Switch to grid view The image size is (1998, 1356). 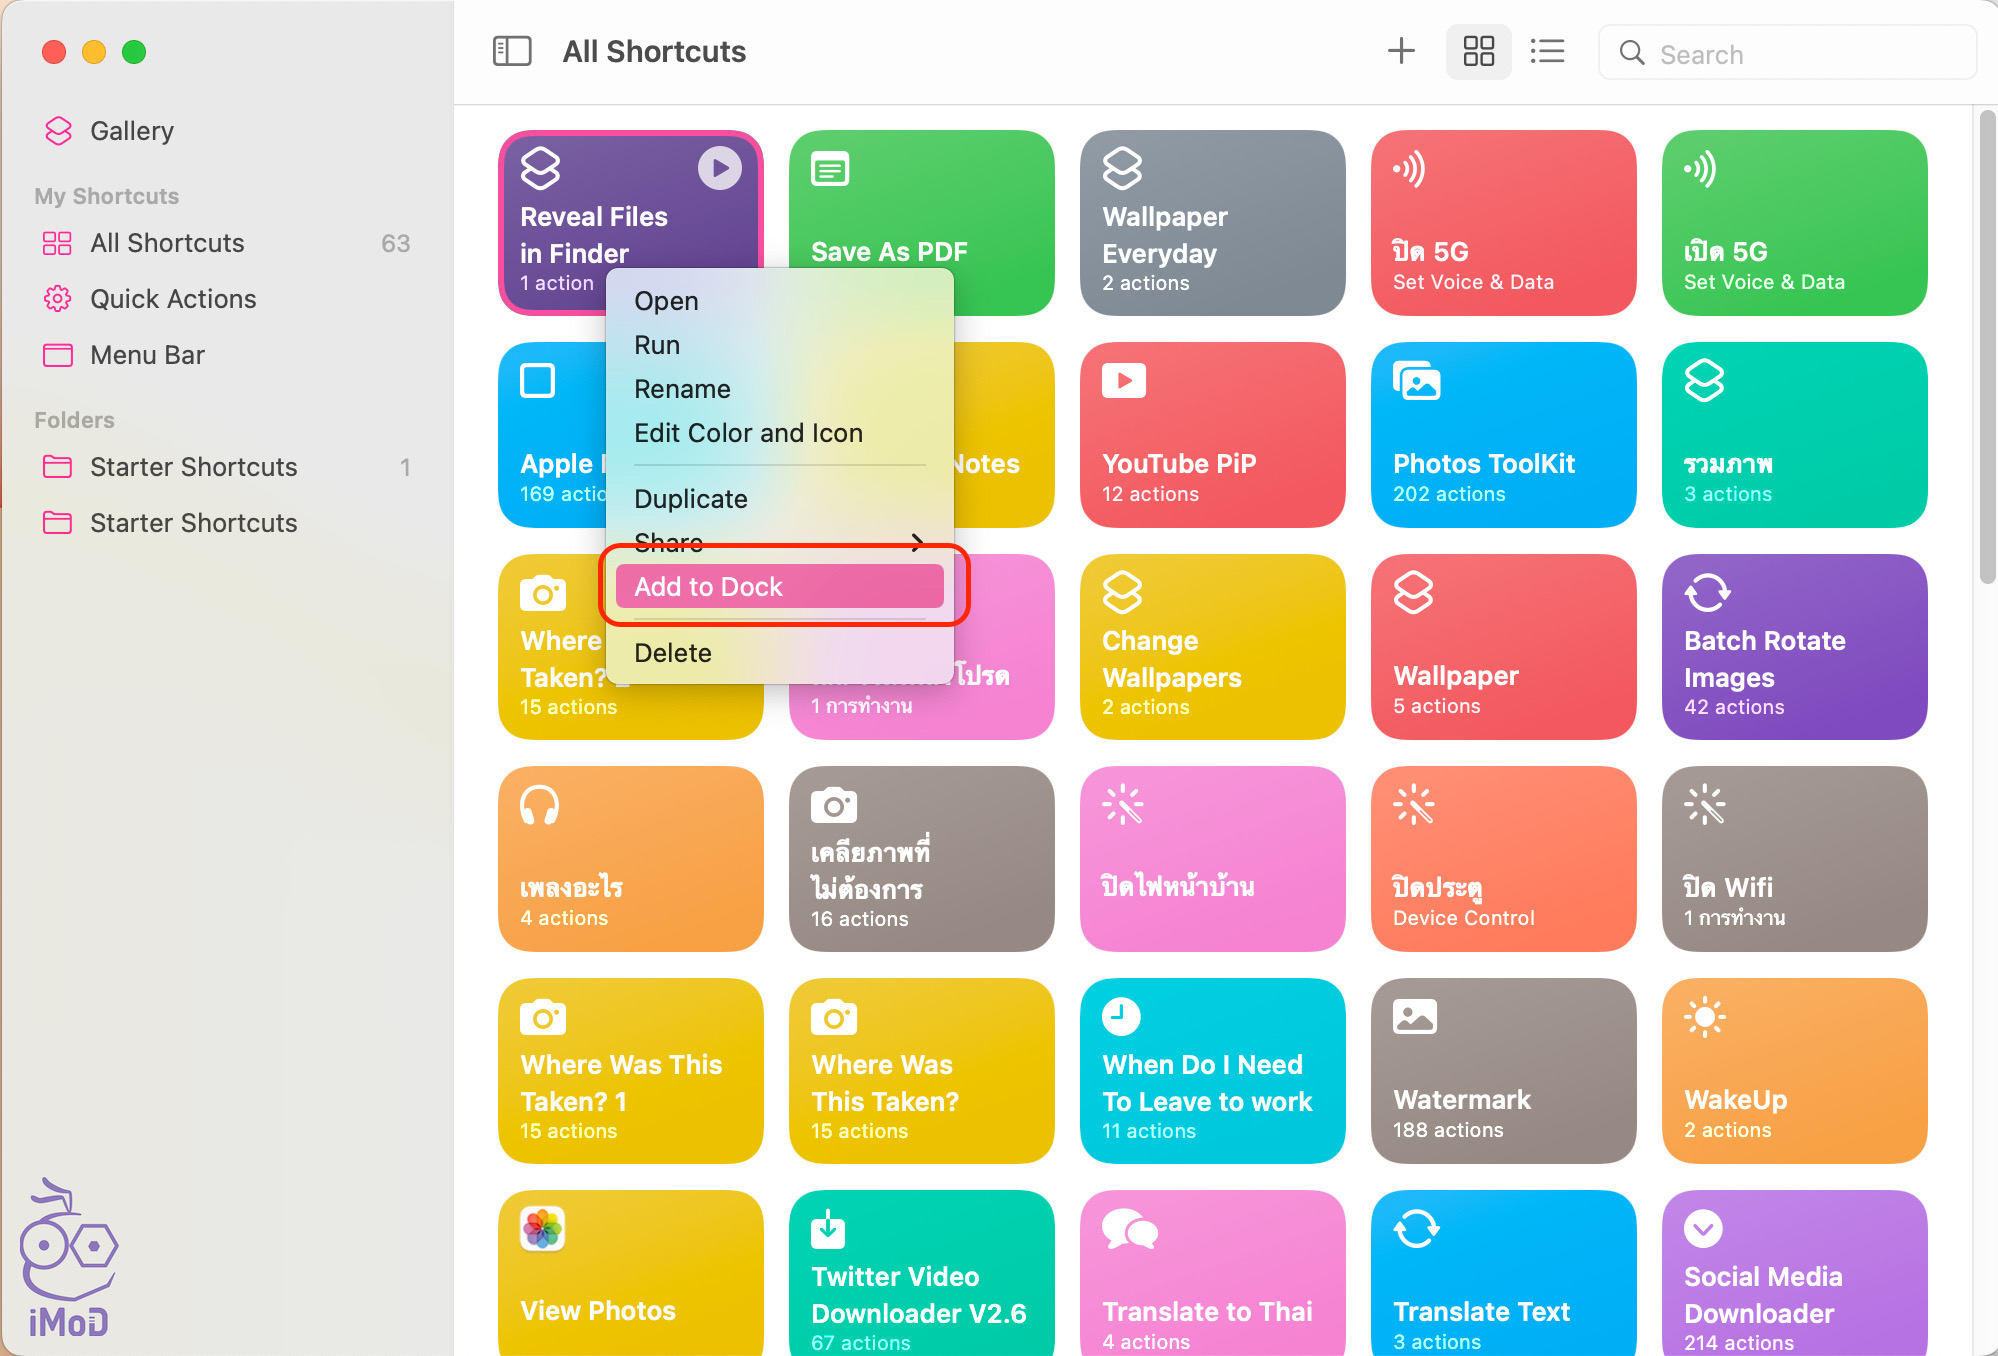tap(1478, 51)
